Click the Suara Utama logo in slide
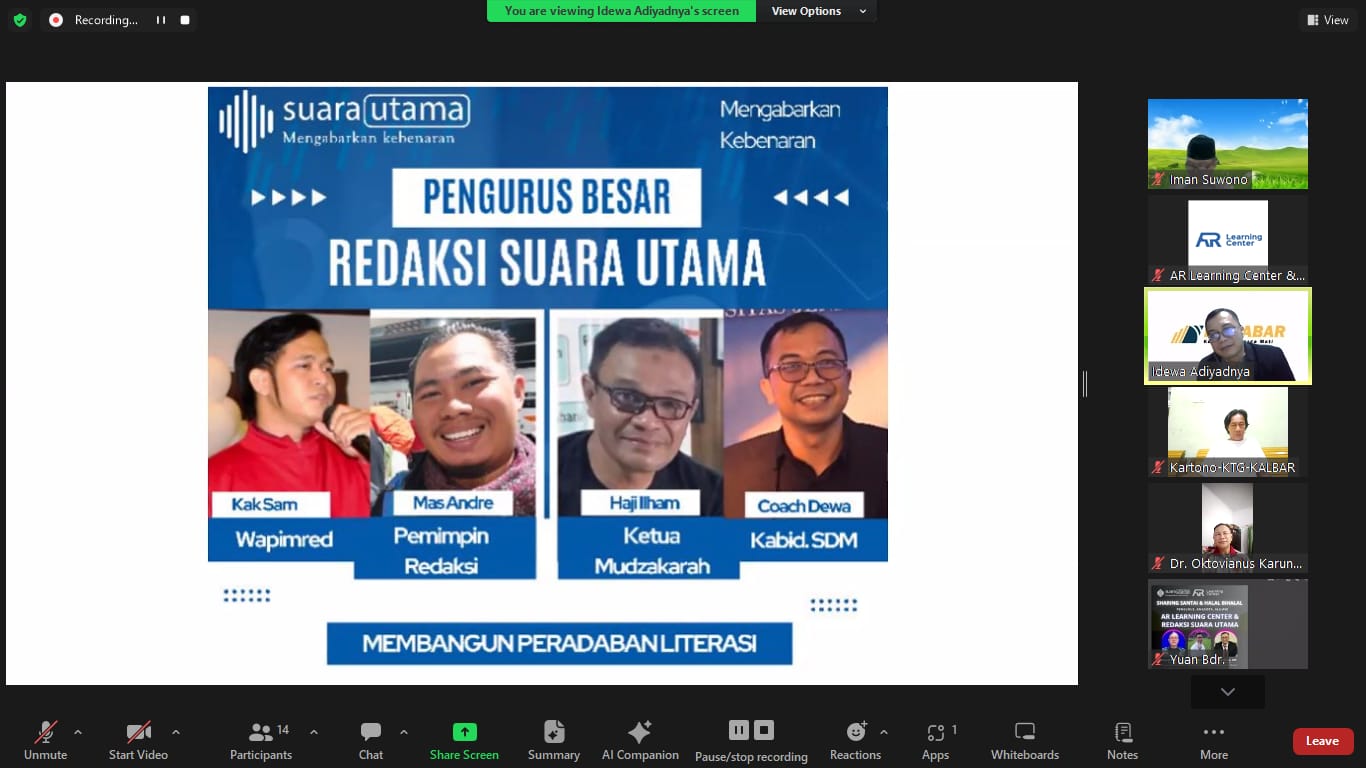This screenshot has width=1366, height=768. click(344, 120)
